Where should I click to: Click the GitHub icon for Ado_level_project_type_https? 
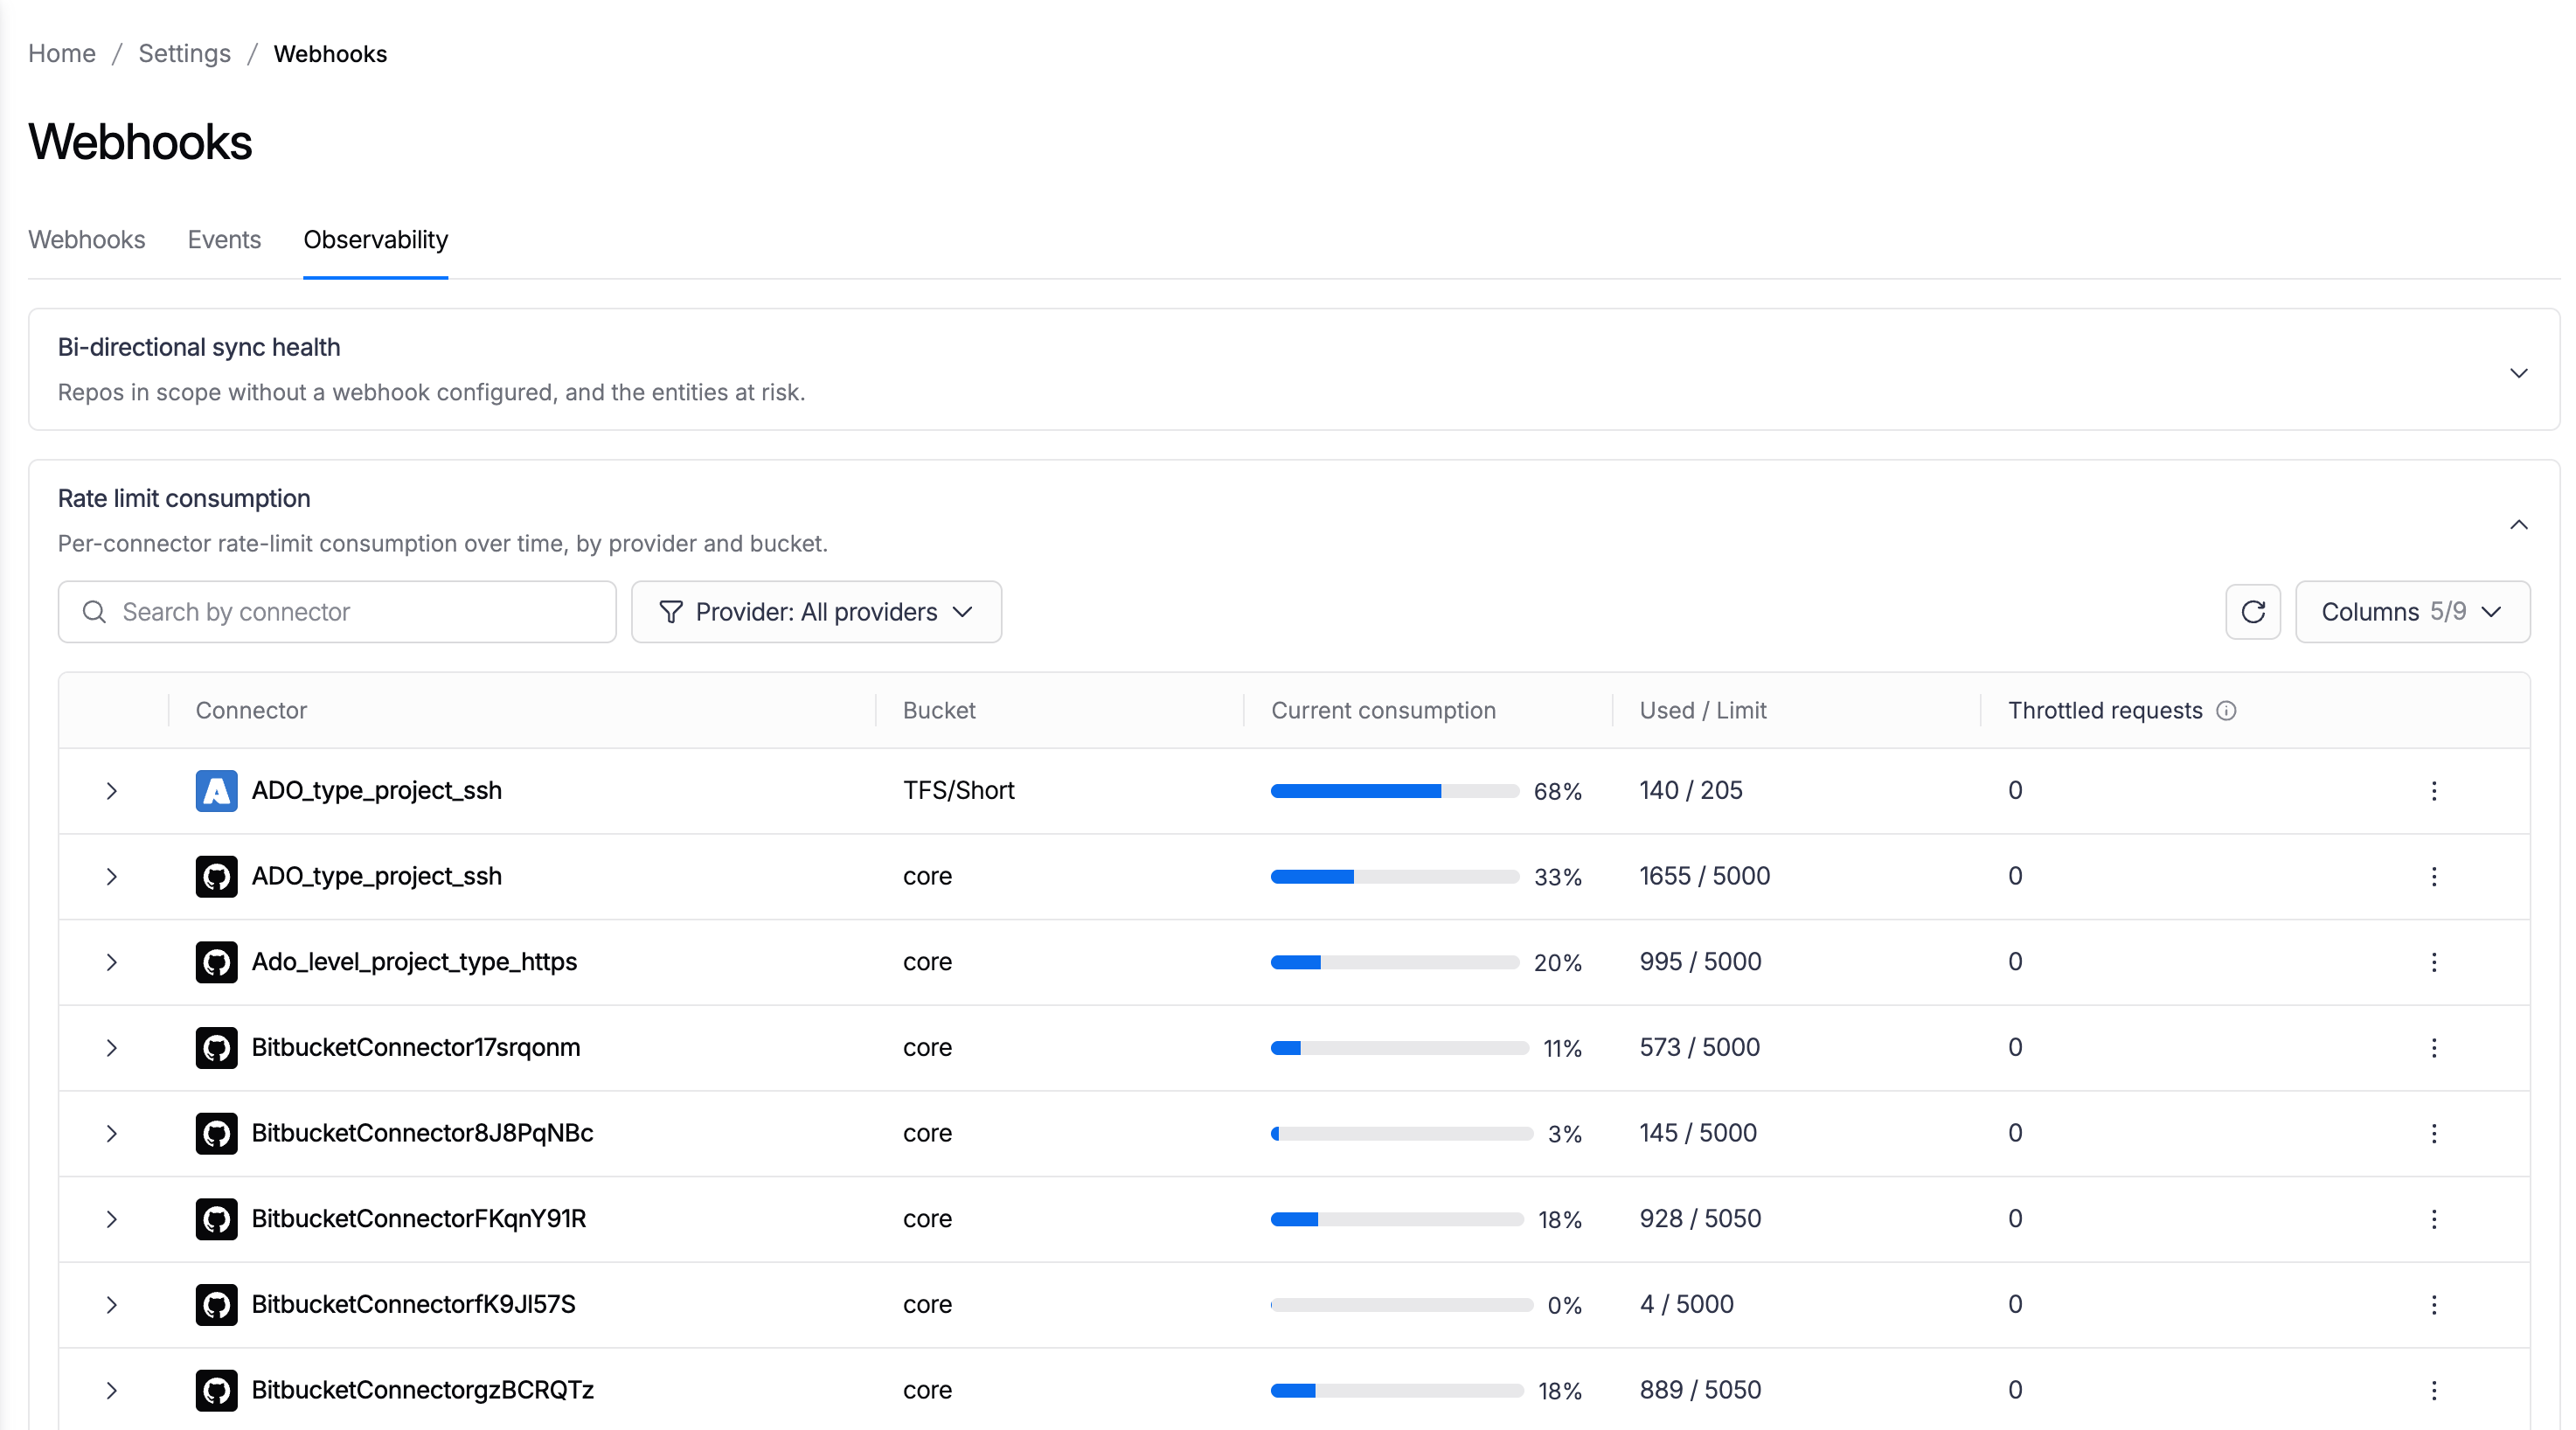216,962
